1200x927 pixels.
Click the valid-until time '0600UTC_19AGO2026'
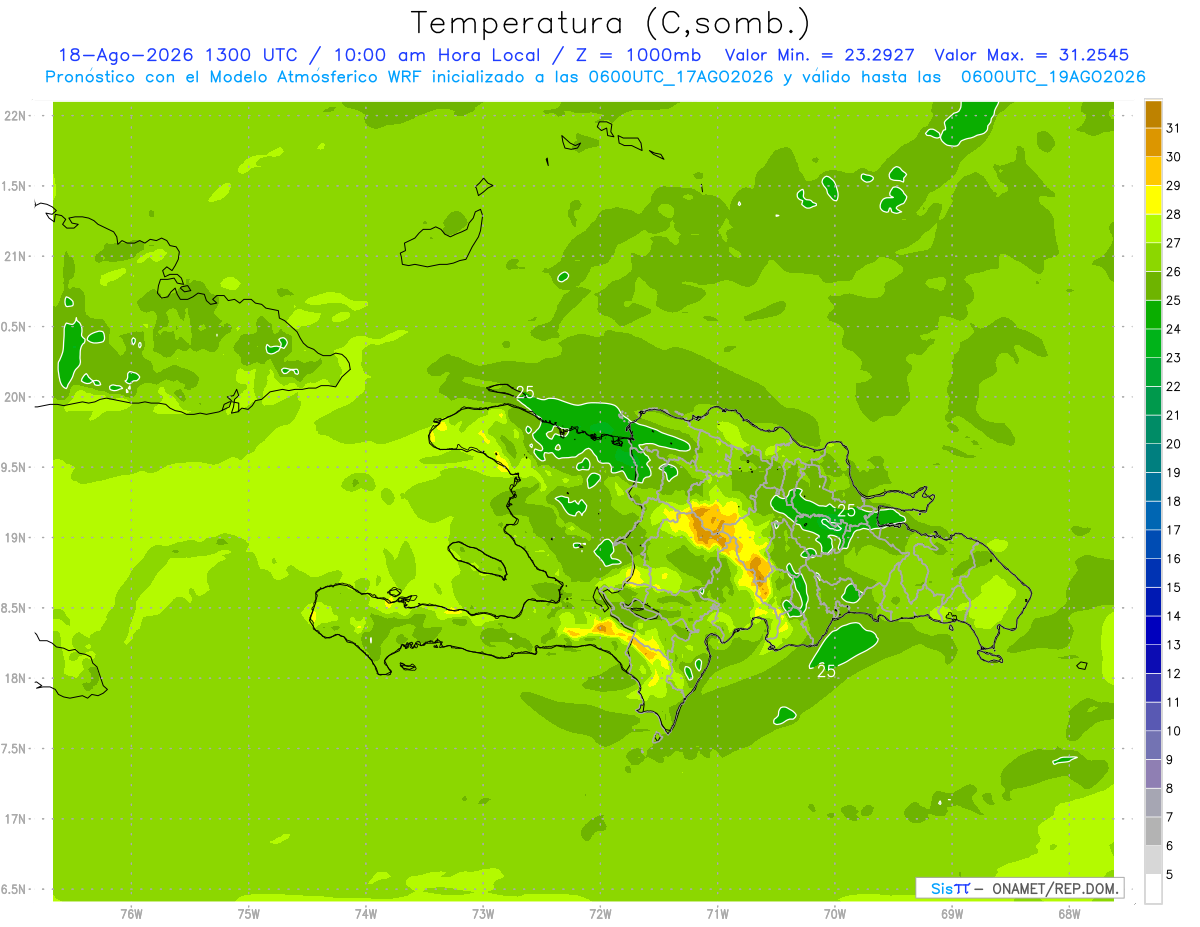pyautogui.click(x=1053, y=77)
